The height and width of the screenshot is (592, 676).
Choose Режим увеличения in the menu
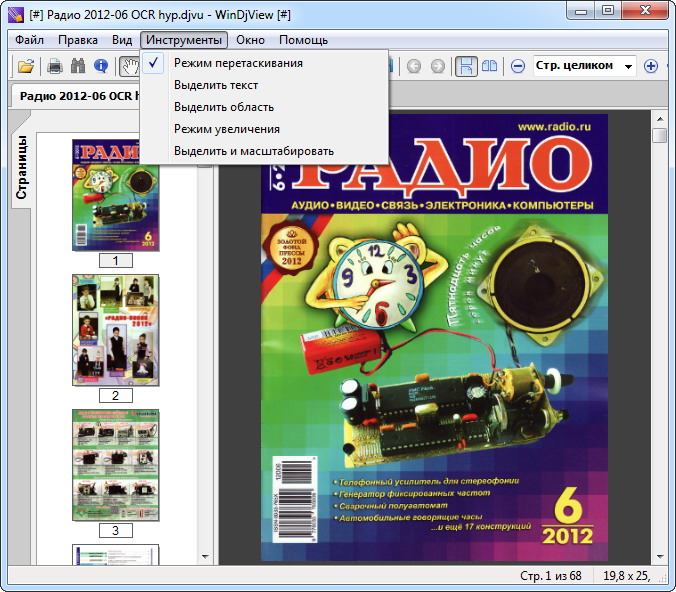(x=264, y=129)
